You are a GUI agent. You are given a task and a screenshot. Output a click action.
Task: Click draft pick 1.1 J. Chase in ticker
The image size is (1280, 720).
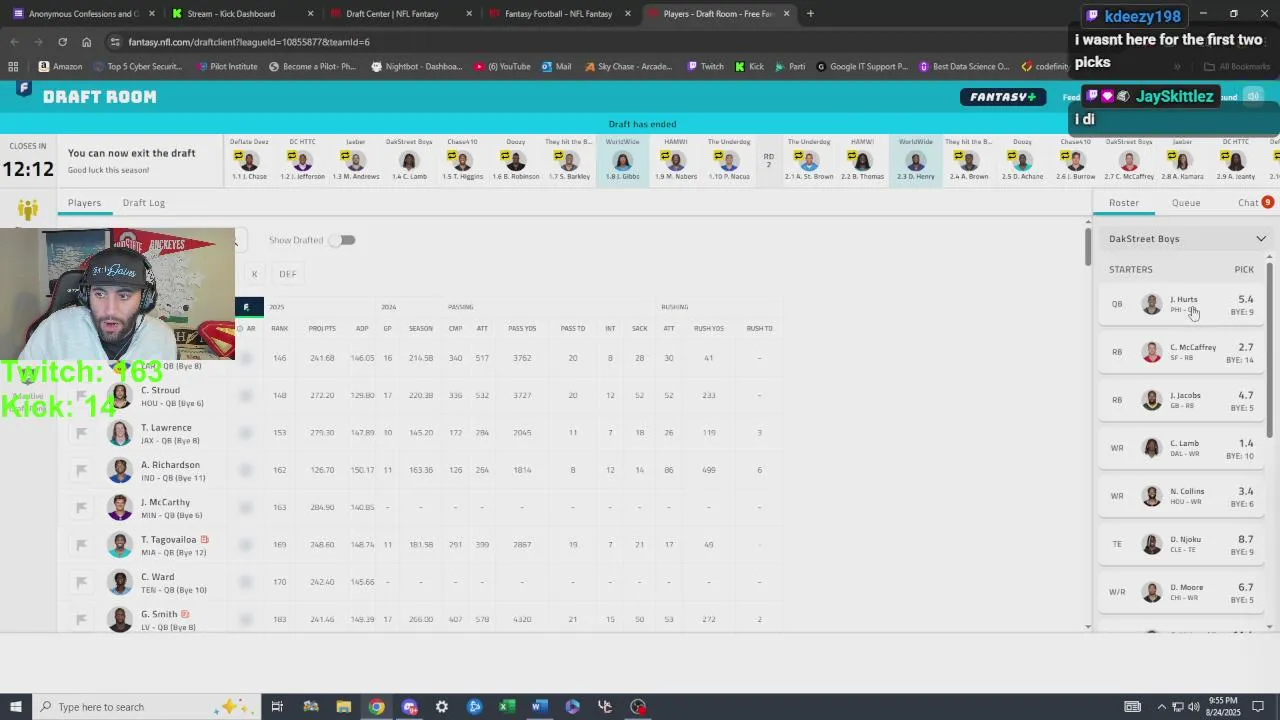pyautogui.click(x=249, y=160)
